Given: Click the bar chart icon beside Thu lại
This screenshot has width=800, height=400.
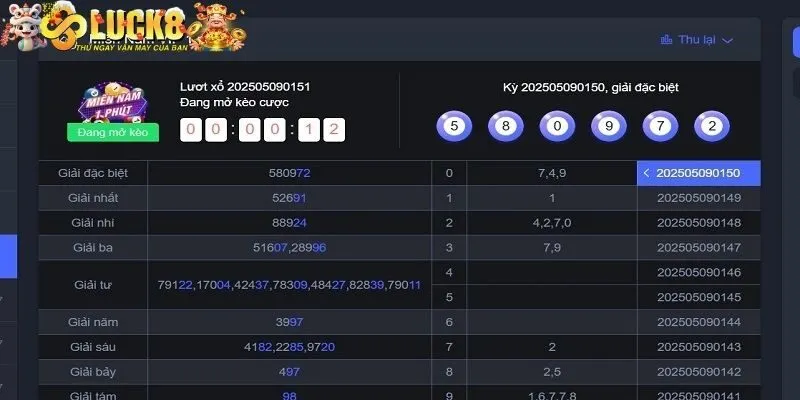Looking at the screenshot, I should point(667,40).
